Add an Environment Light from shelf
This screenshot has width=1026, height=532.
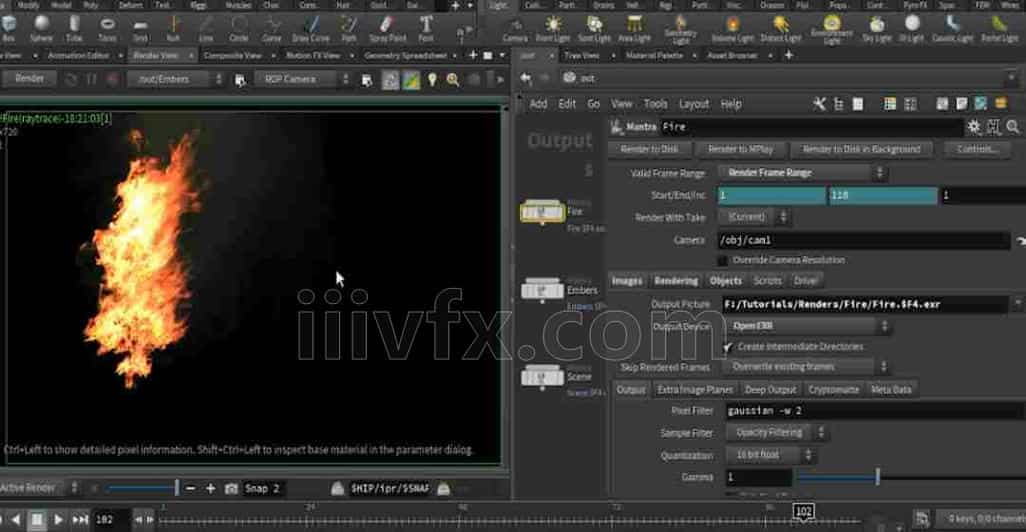tap(832, 29)
